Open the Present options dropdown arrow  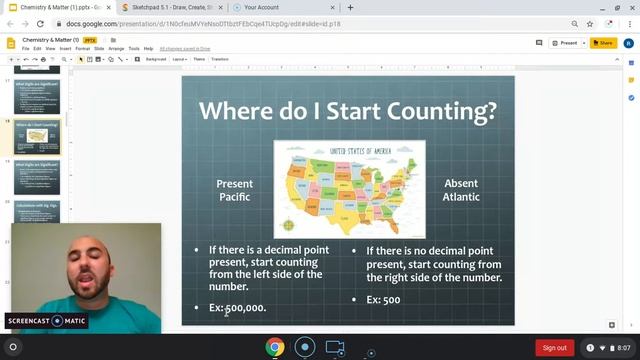point(584,43)
